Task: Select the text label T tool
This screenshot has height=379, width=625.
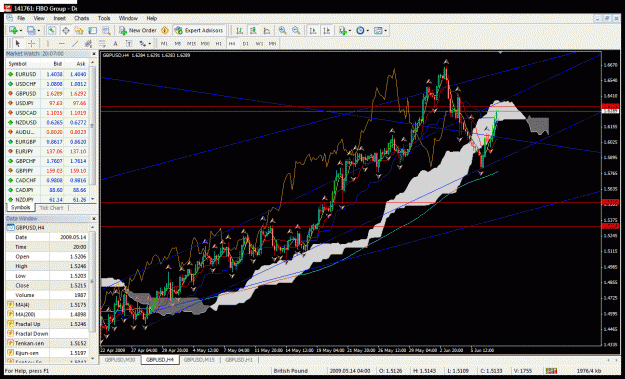Action: pos(129,43)
